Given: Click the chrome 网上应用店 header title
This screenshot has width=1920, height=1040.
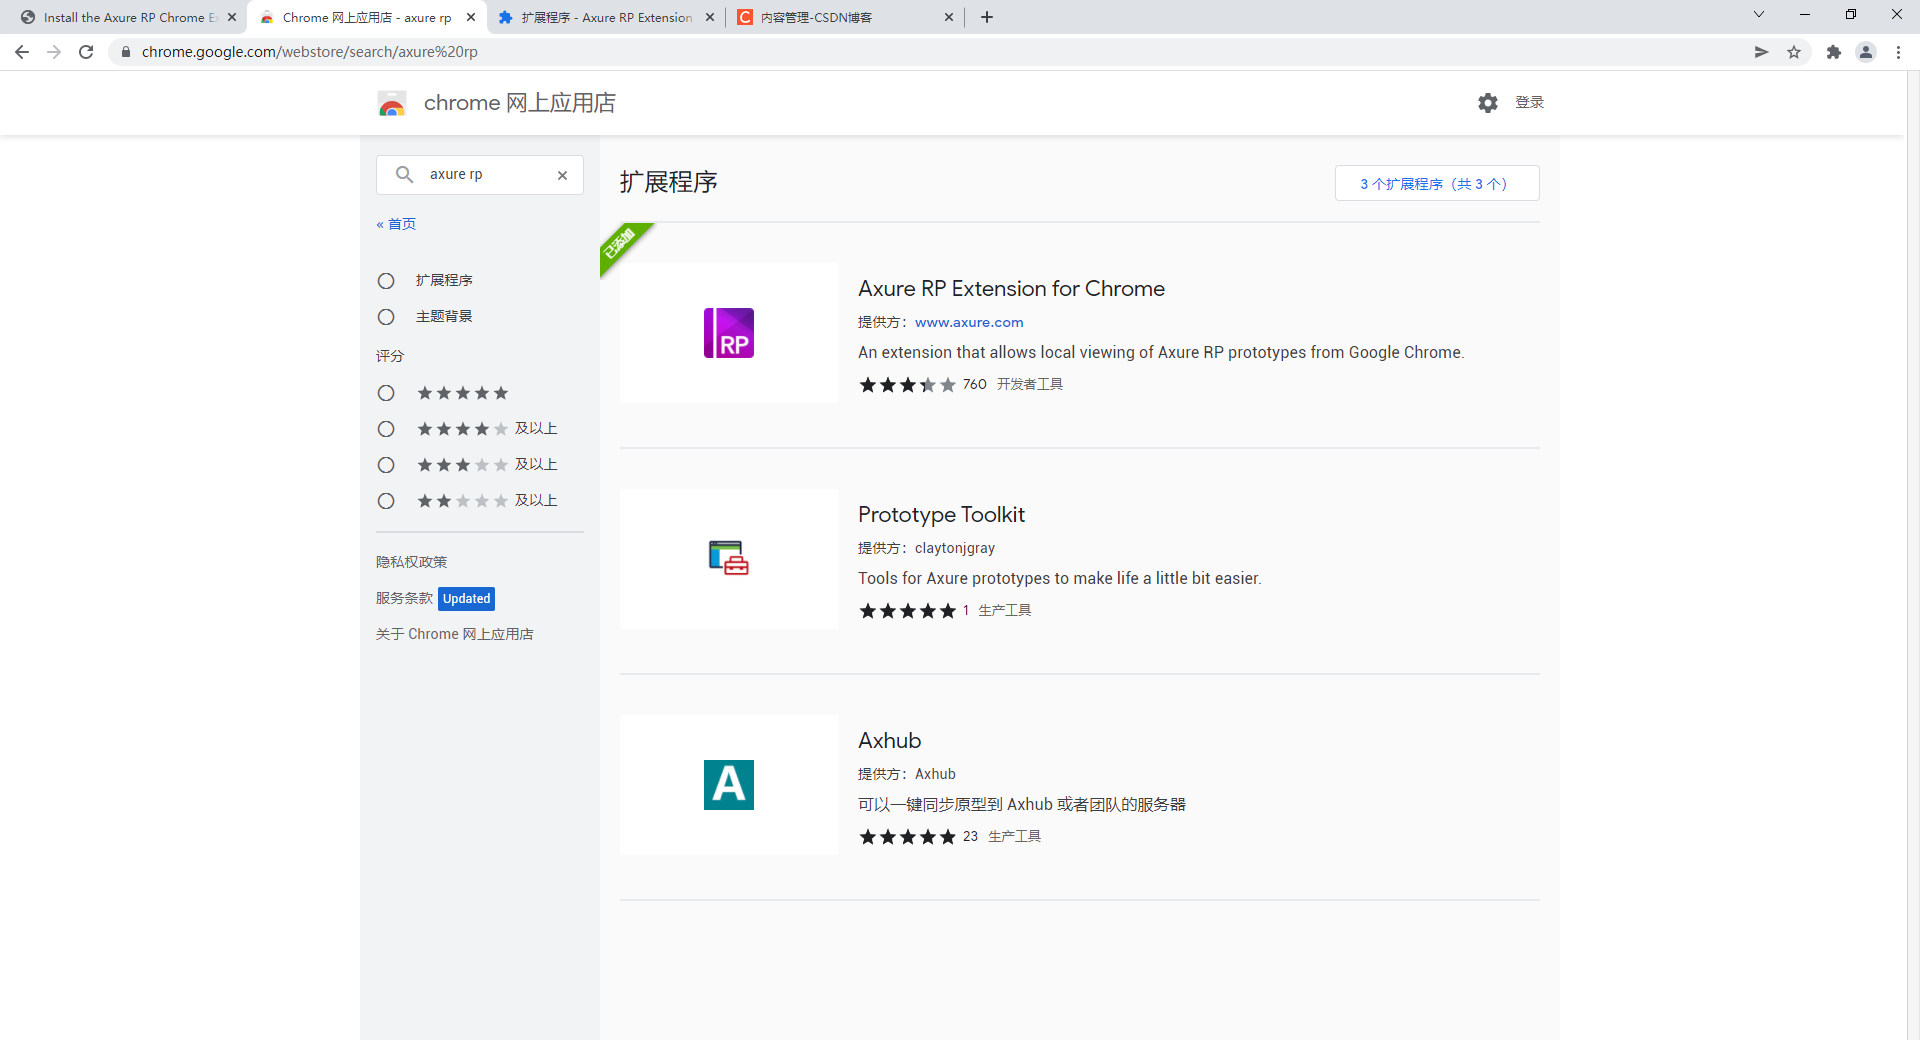Looking at the screenshot, I should 520,103.
